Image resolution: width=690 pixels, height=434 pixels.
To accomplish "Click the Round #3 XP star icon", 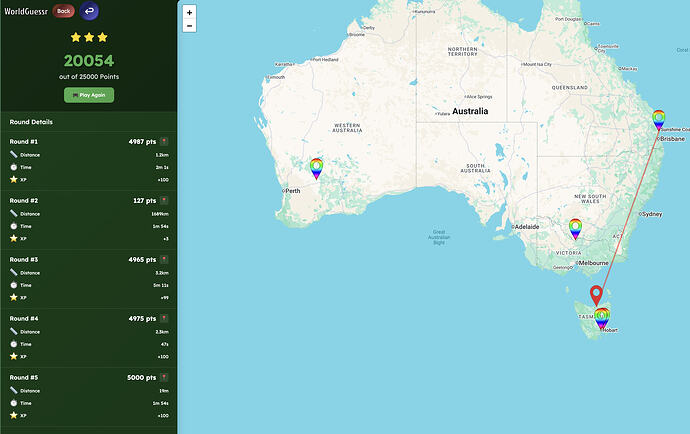I will [14, 297].
